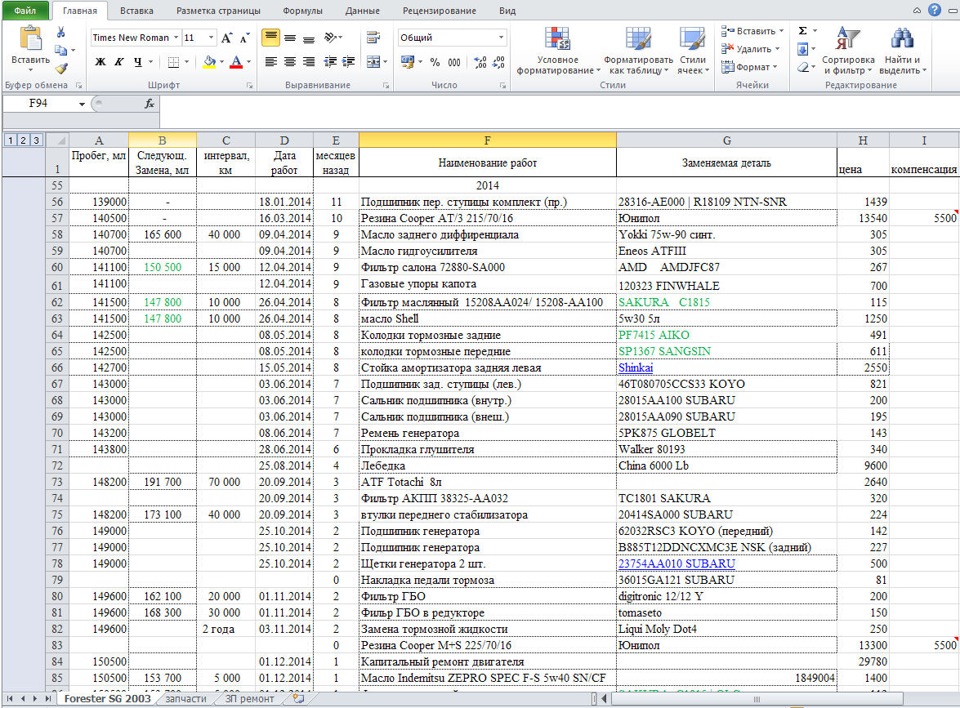The width and height of the screenshot is (960, 708).
Task: Open the Times New Roman font dropdown
Action: [176, 38]
